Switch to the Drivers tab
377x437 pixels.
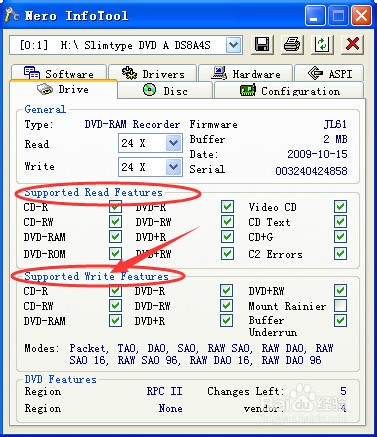coord(153,73)
